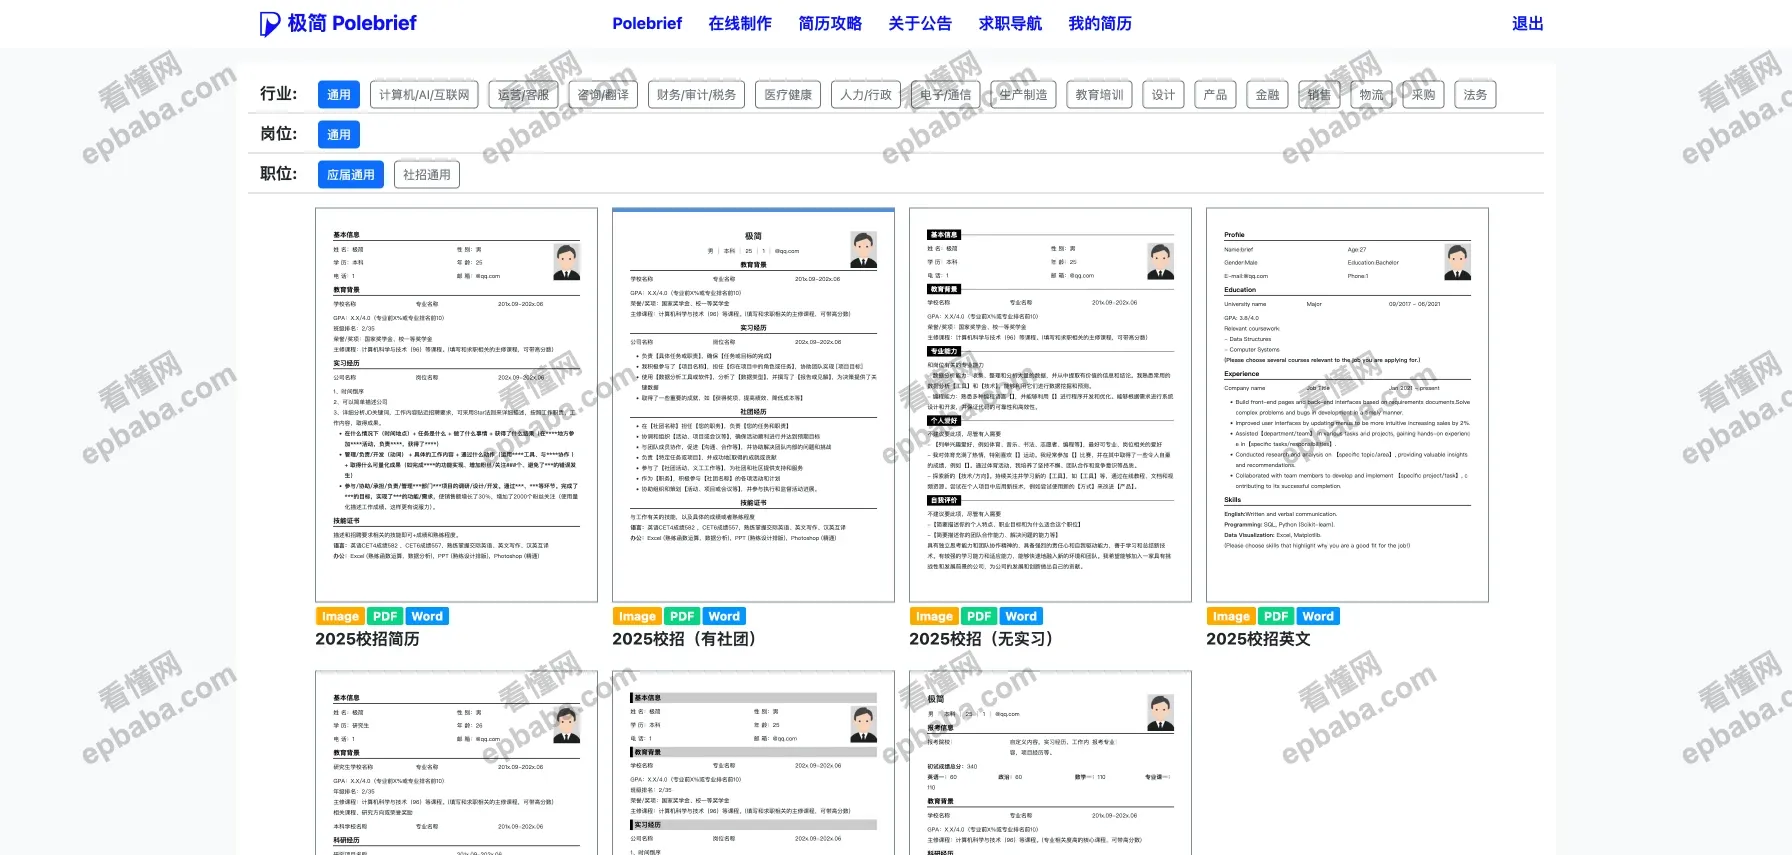Filter by 电子/通信 industry
The width and height of the screenshot is (1792, 855).
pos(945,94)
